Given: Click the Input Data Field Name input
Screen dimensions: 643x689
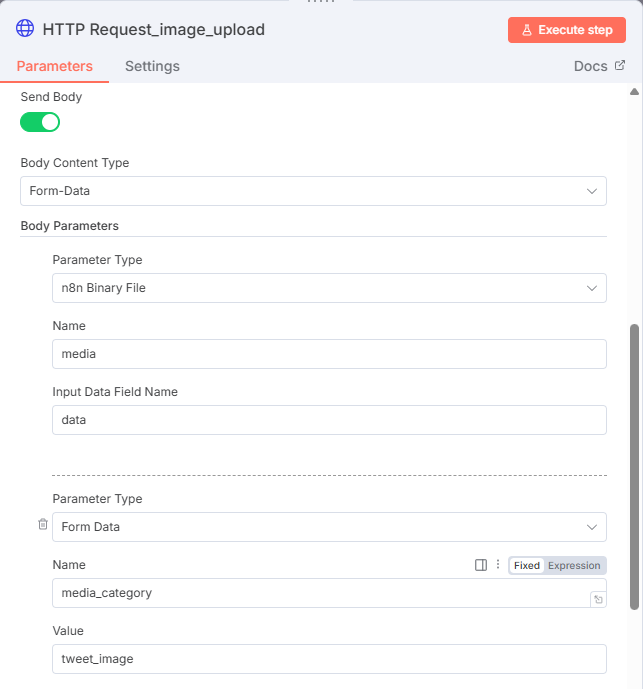Looking at the screenshot, I should [x=329, y=420].
